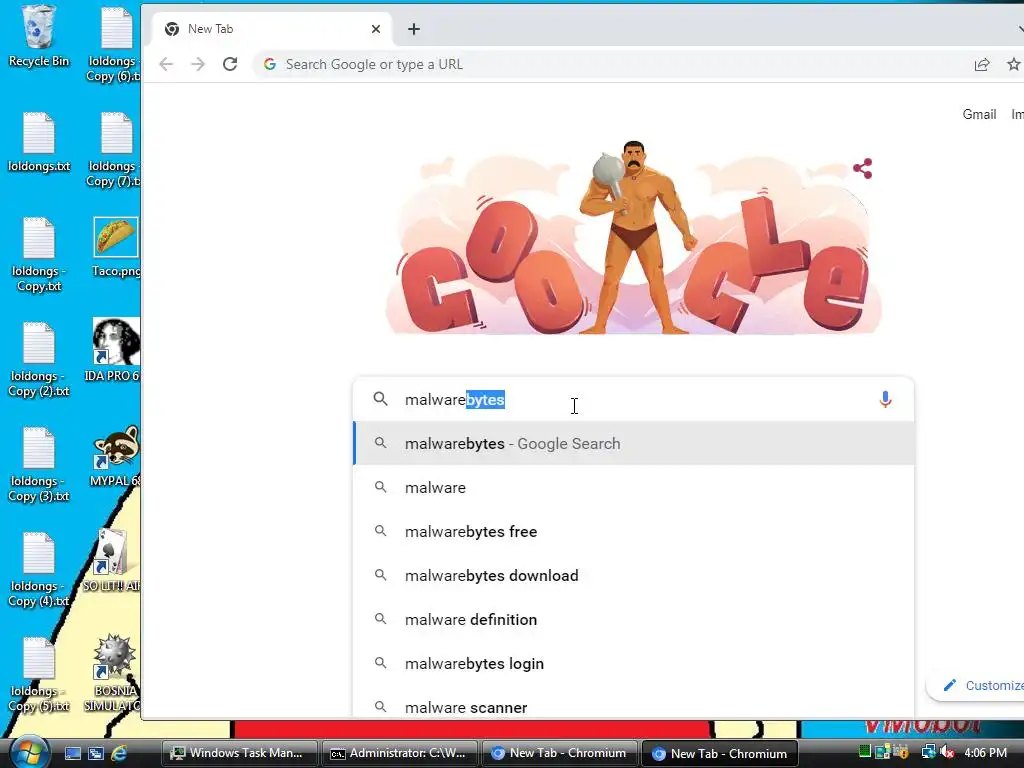Reload the current page
Image resolution: width=1024 pixels, height=768 pixels.
[x=230, y=64]
